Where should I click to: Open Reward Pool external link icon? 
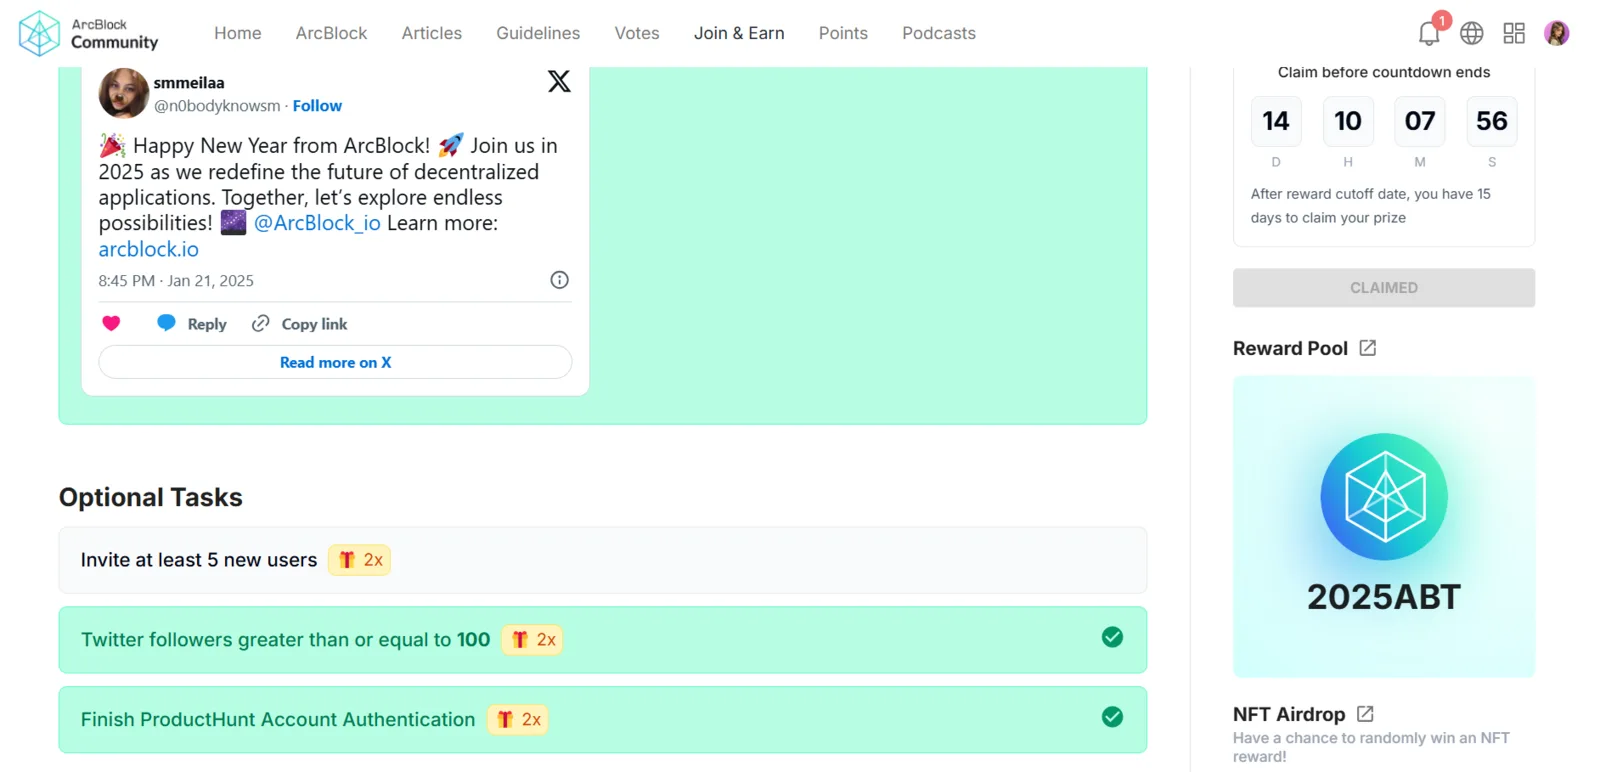tap(1368, 348)
